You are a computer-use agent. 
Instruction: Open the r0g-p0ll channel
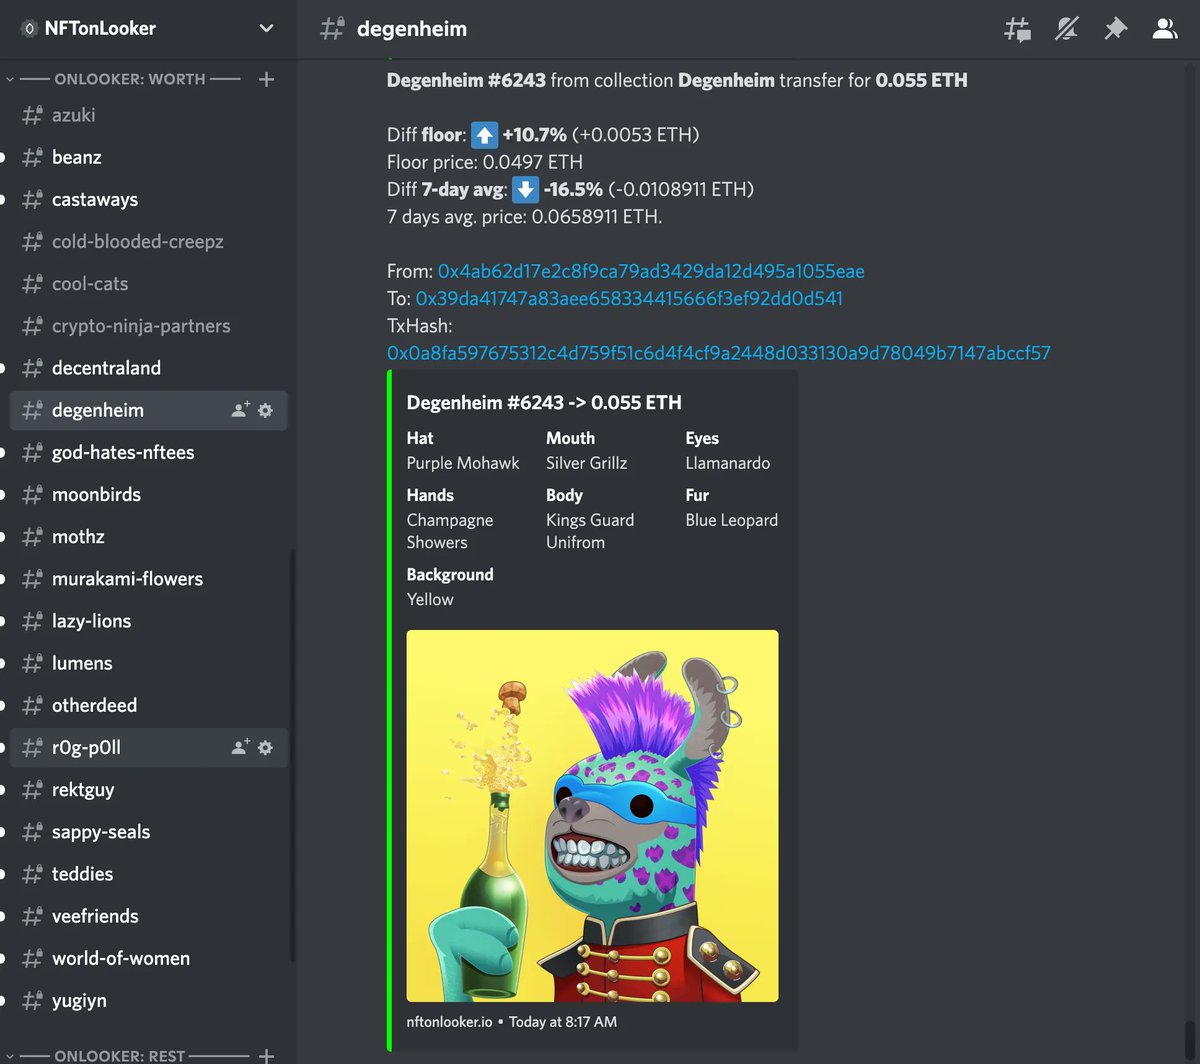point(148,747)
